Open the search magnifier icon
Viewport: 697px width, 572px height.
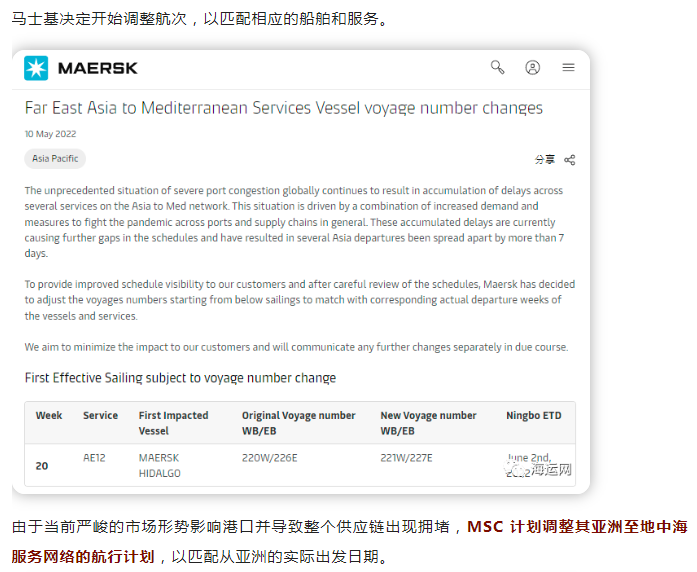tap(497, 68)
